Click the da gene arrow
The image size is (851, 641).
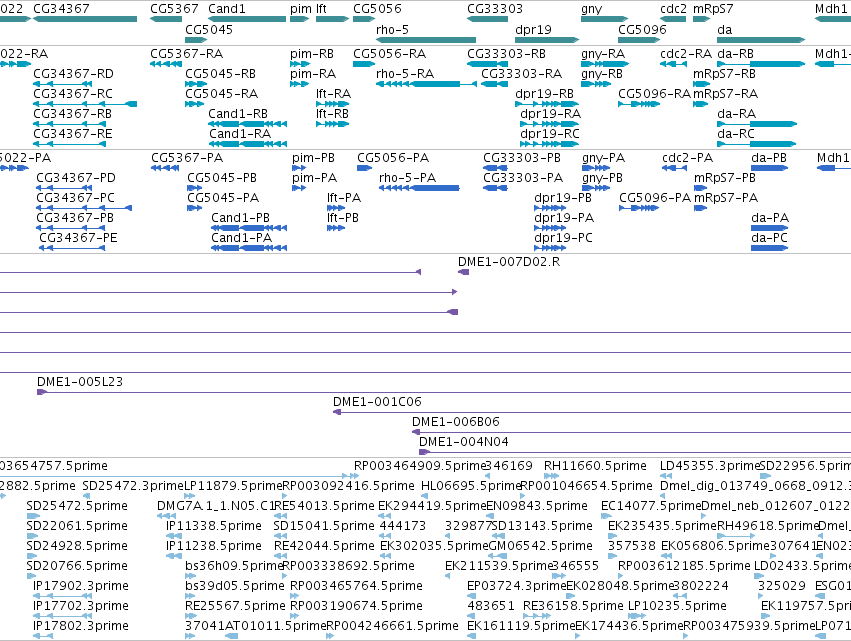[761, 40]
